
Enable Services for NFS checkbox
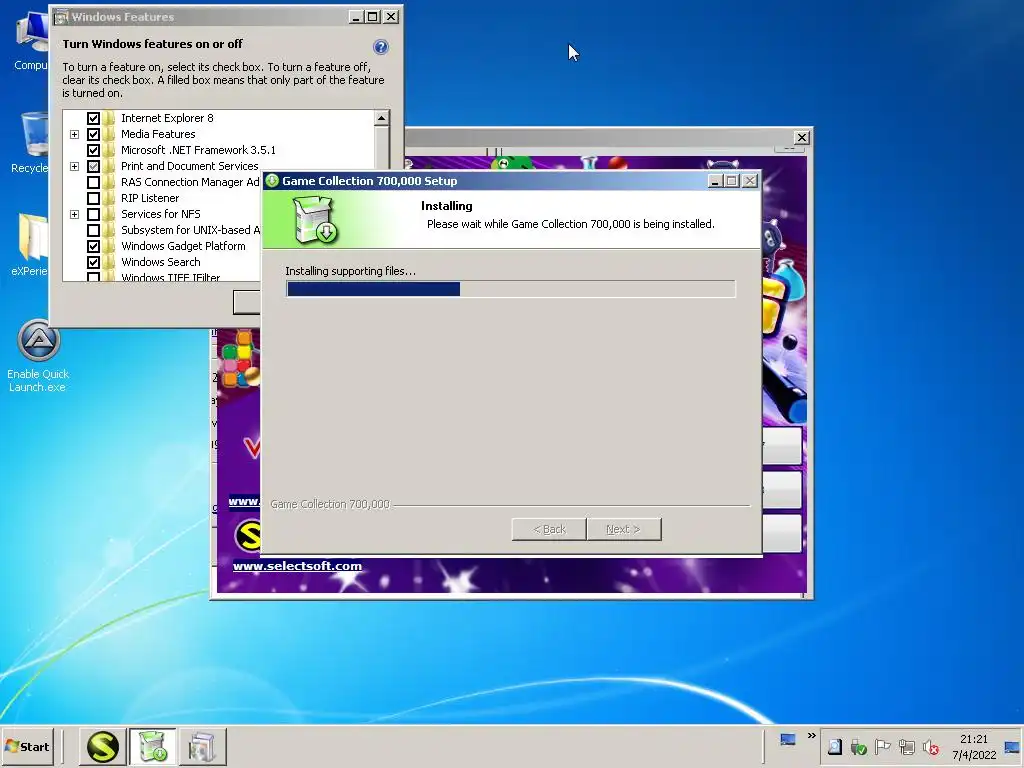(x=93, y=214)
